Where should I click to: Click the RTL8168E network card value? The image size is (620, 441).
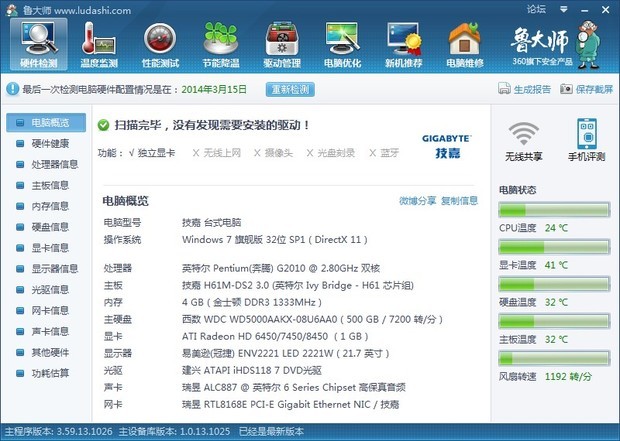pyautogui.click(x=291, y=405)
